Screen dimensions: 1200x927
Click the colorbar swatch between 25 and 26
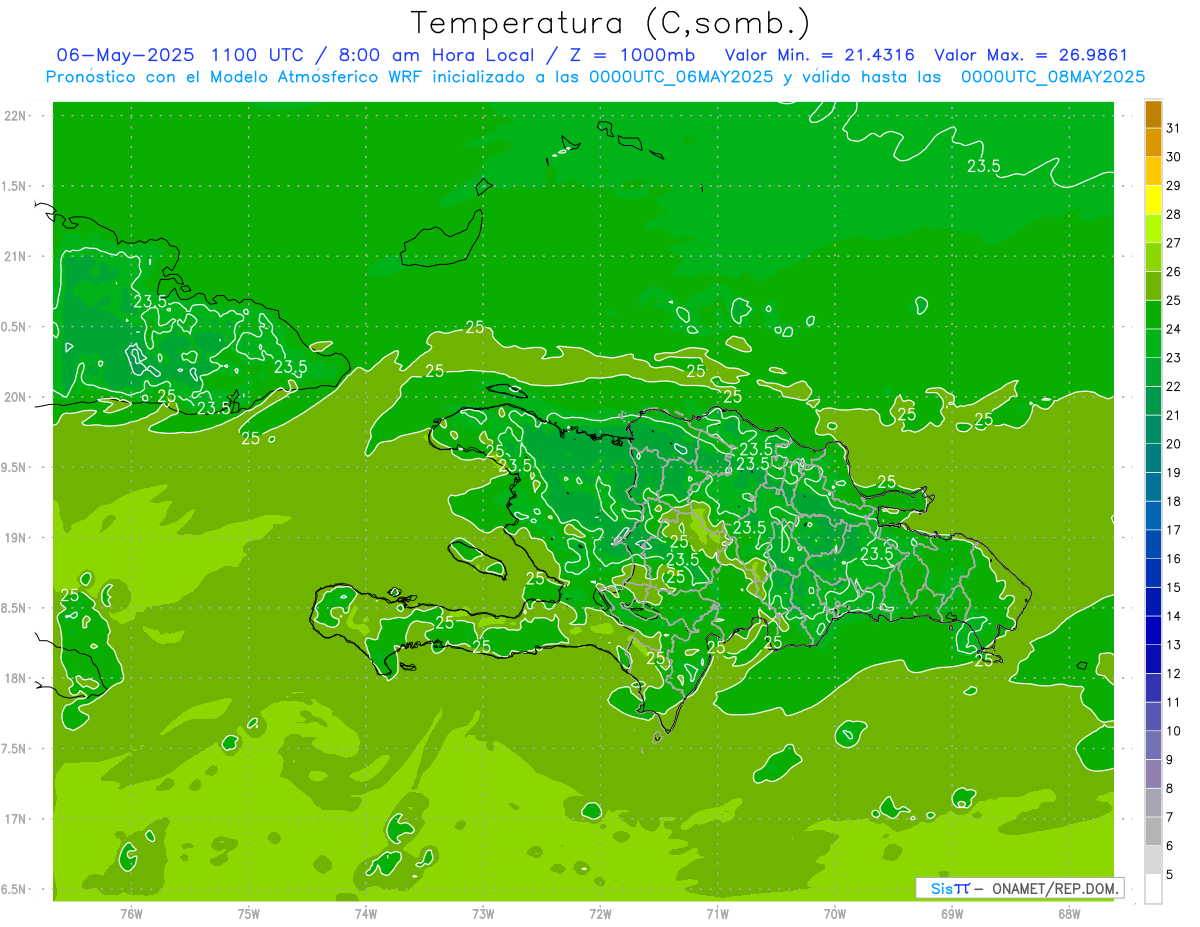(x=1153, y=286)
